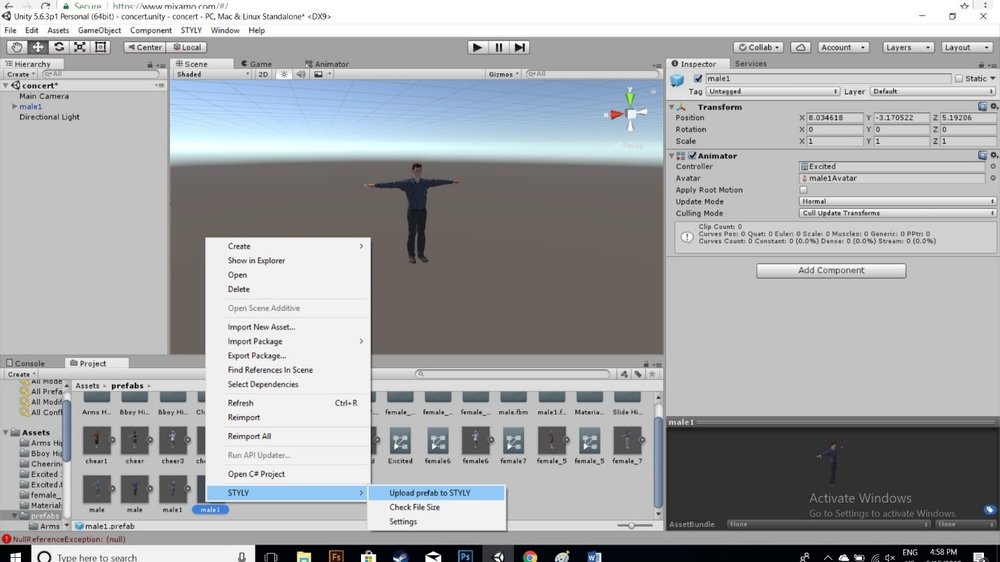
Task: Toggle the Static checkbox
Action: click(x=959, y=78)
